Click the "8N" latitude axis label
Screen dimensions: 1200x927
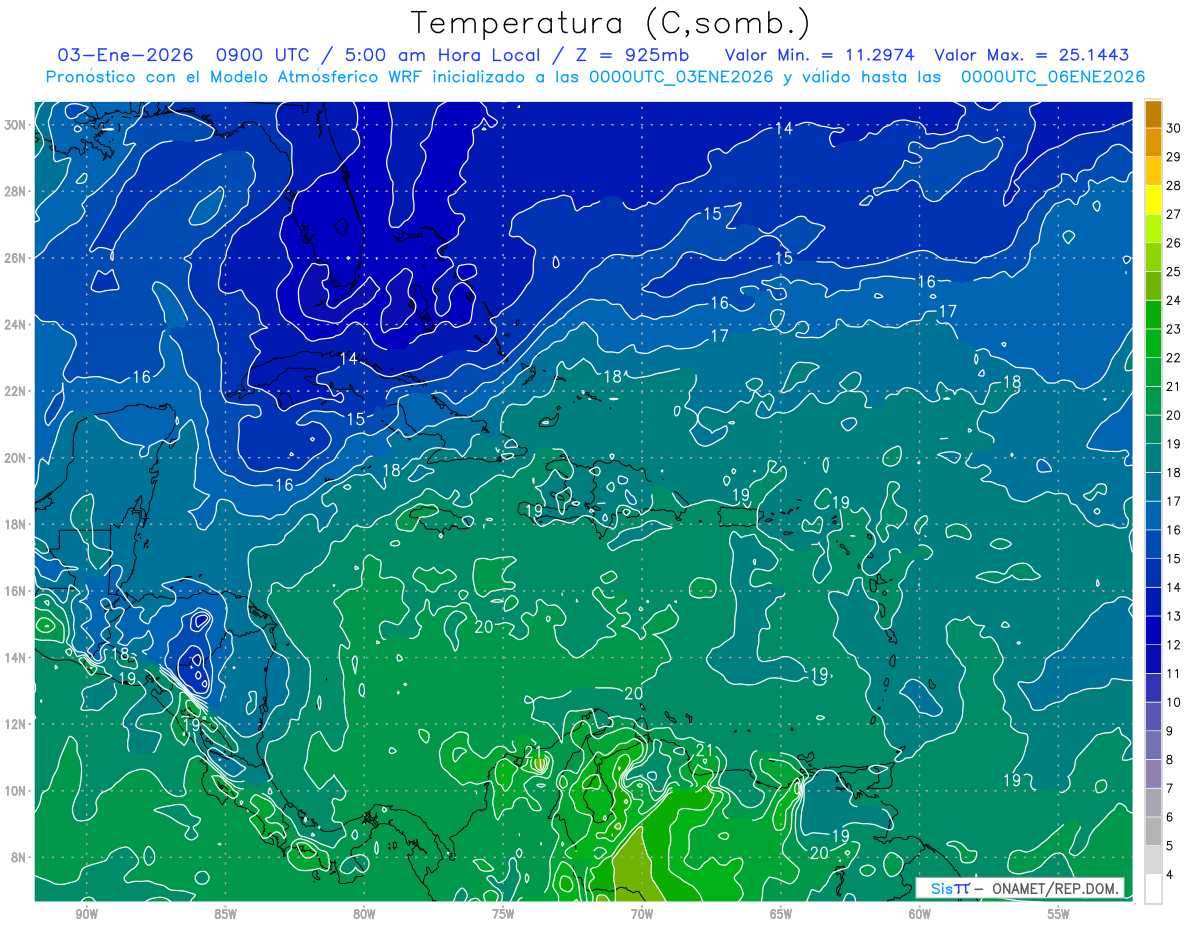[20, 857]
